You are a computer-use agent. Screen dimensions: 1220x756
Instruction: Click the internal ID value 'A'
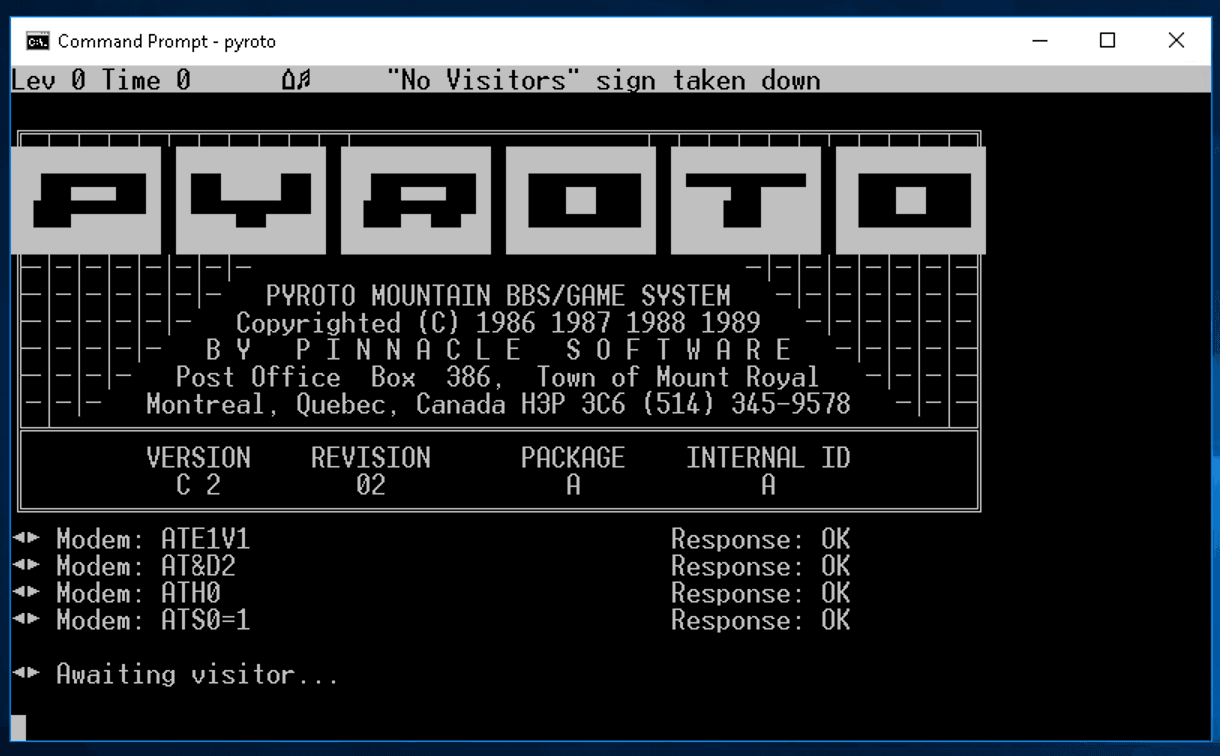coord(768,485)
